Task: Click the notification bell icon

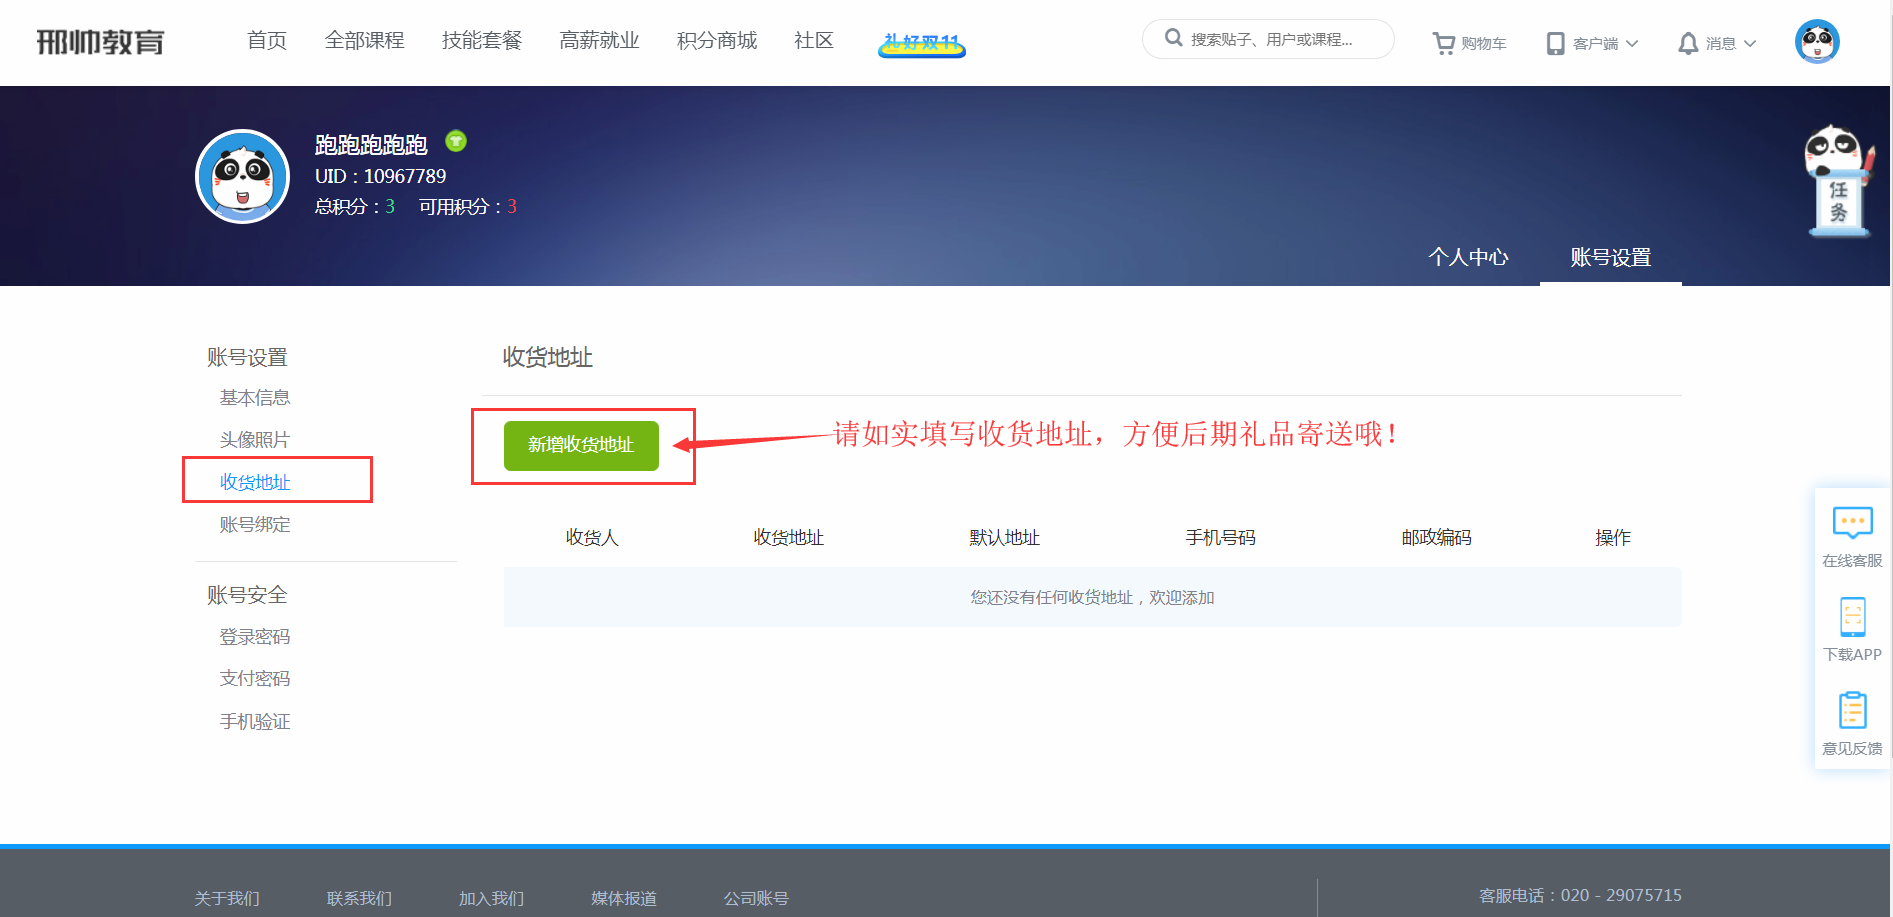Action: 1688,43
